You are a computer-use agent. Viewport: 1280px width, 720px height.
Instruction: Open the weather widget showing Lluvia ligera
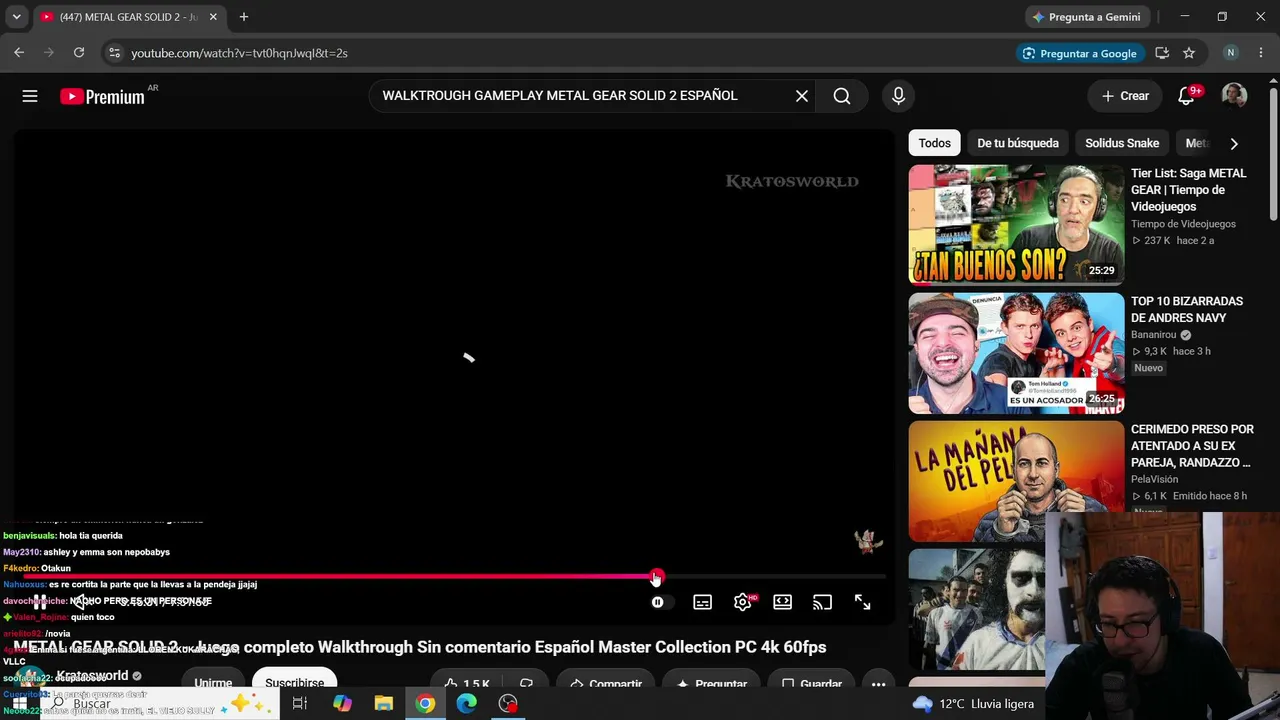tap(973, 704)
